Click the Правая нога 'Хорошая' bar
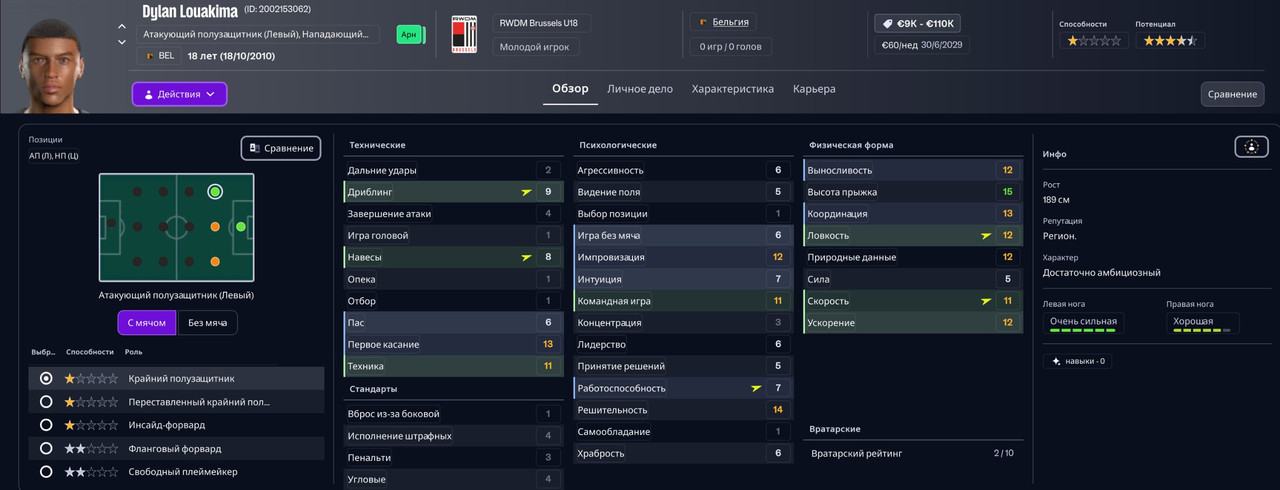The width and height of the screenshot is (1280, 490). (1202, 323)
